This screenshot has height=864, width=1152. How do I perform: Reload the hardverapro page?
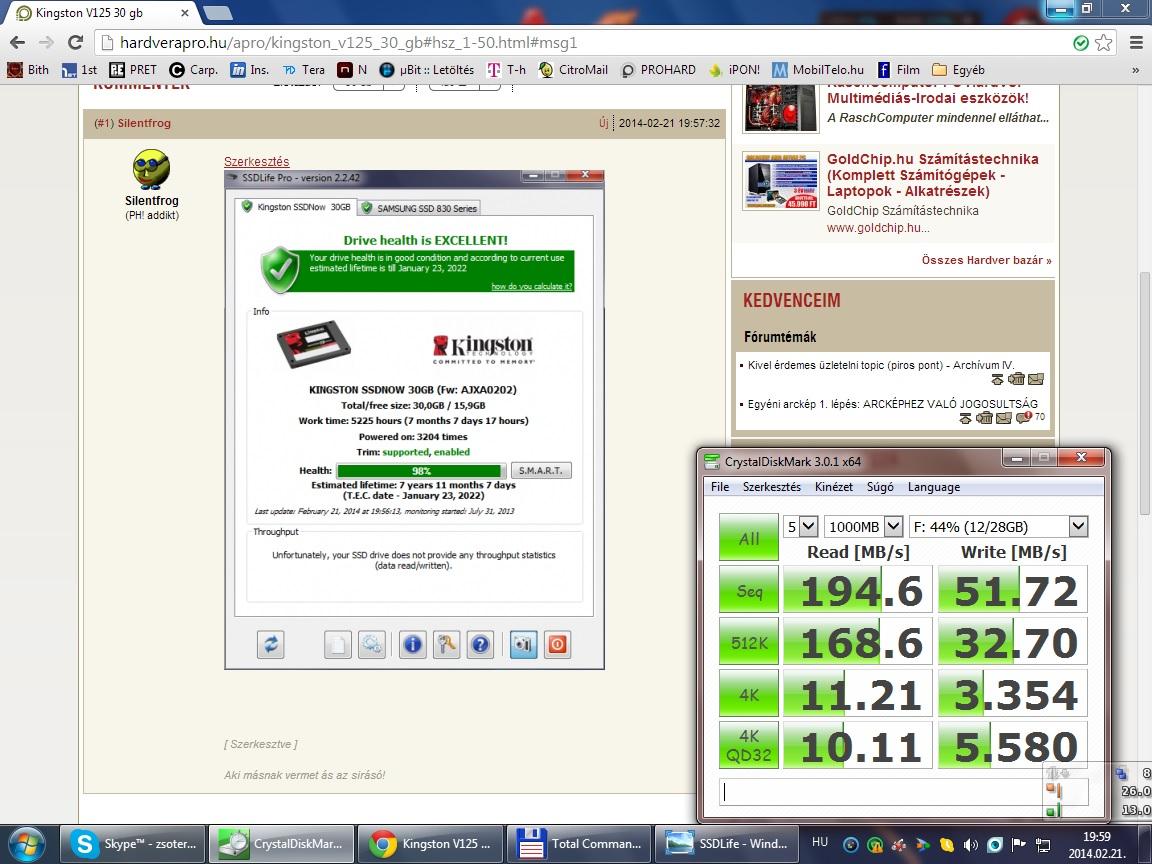pos(75,43)
